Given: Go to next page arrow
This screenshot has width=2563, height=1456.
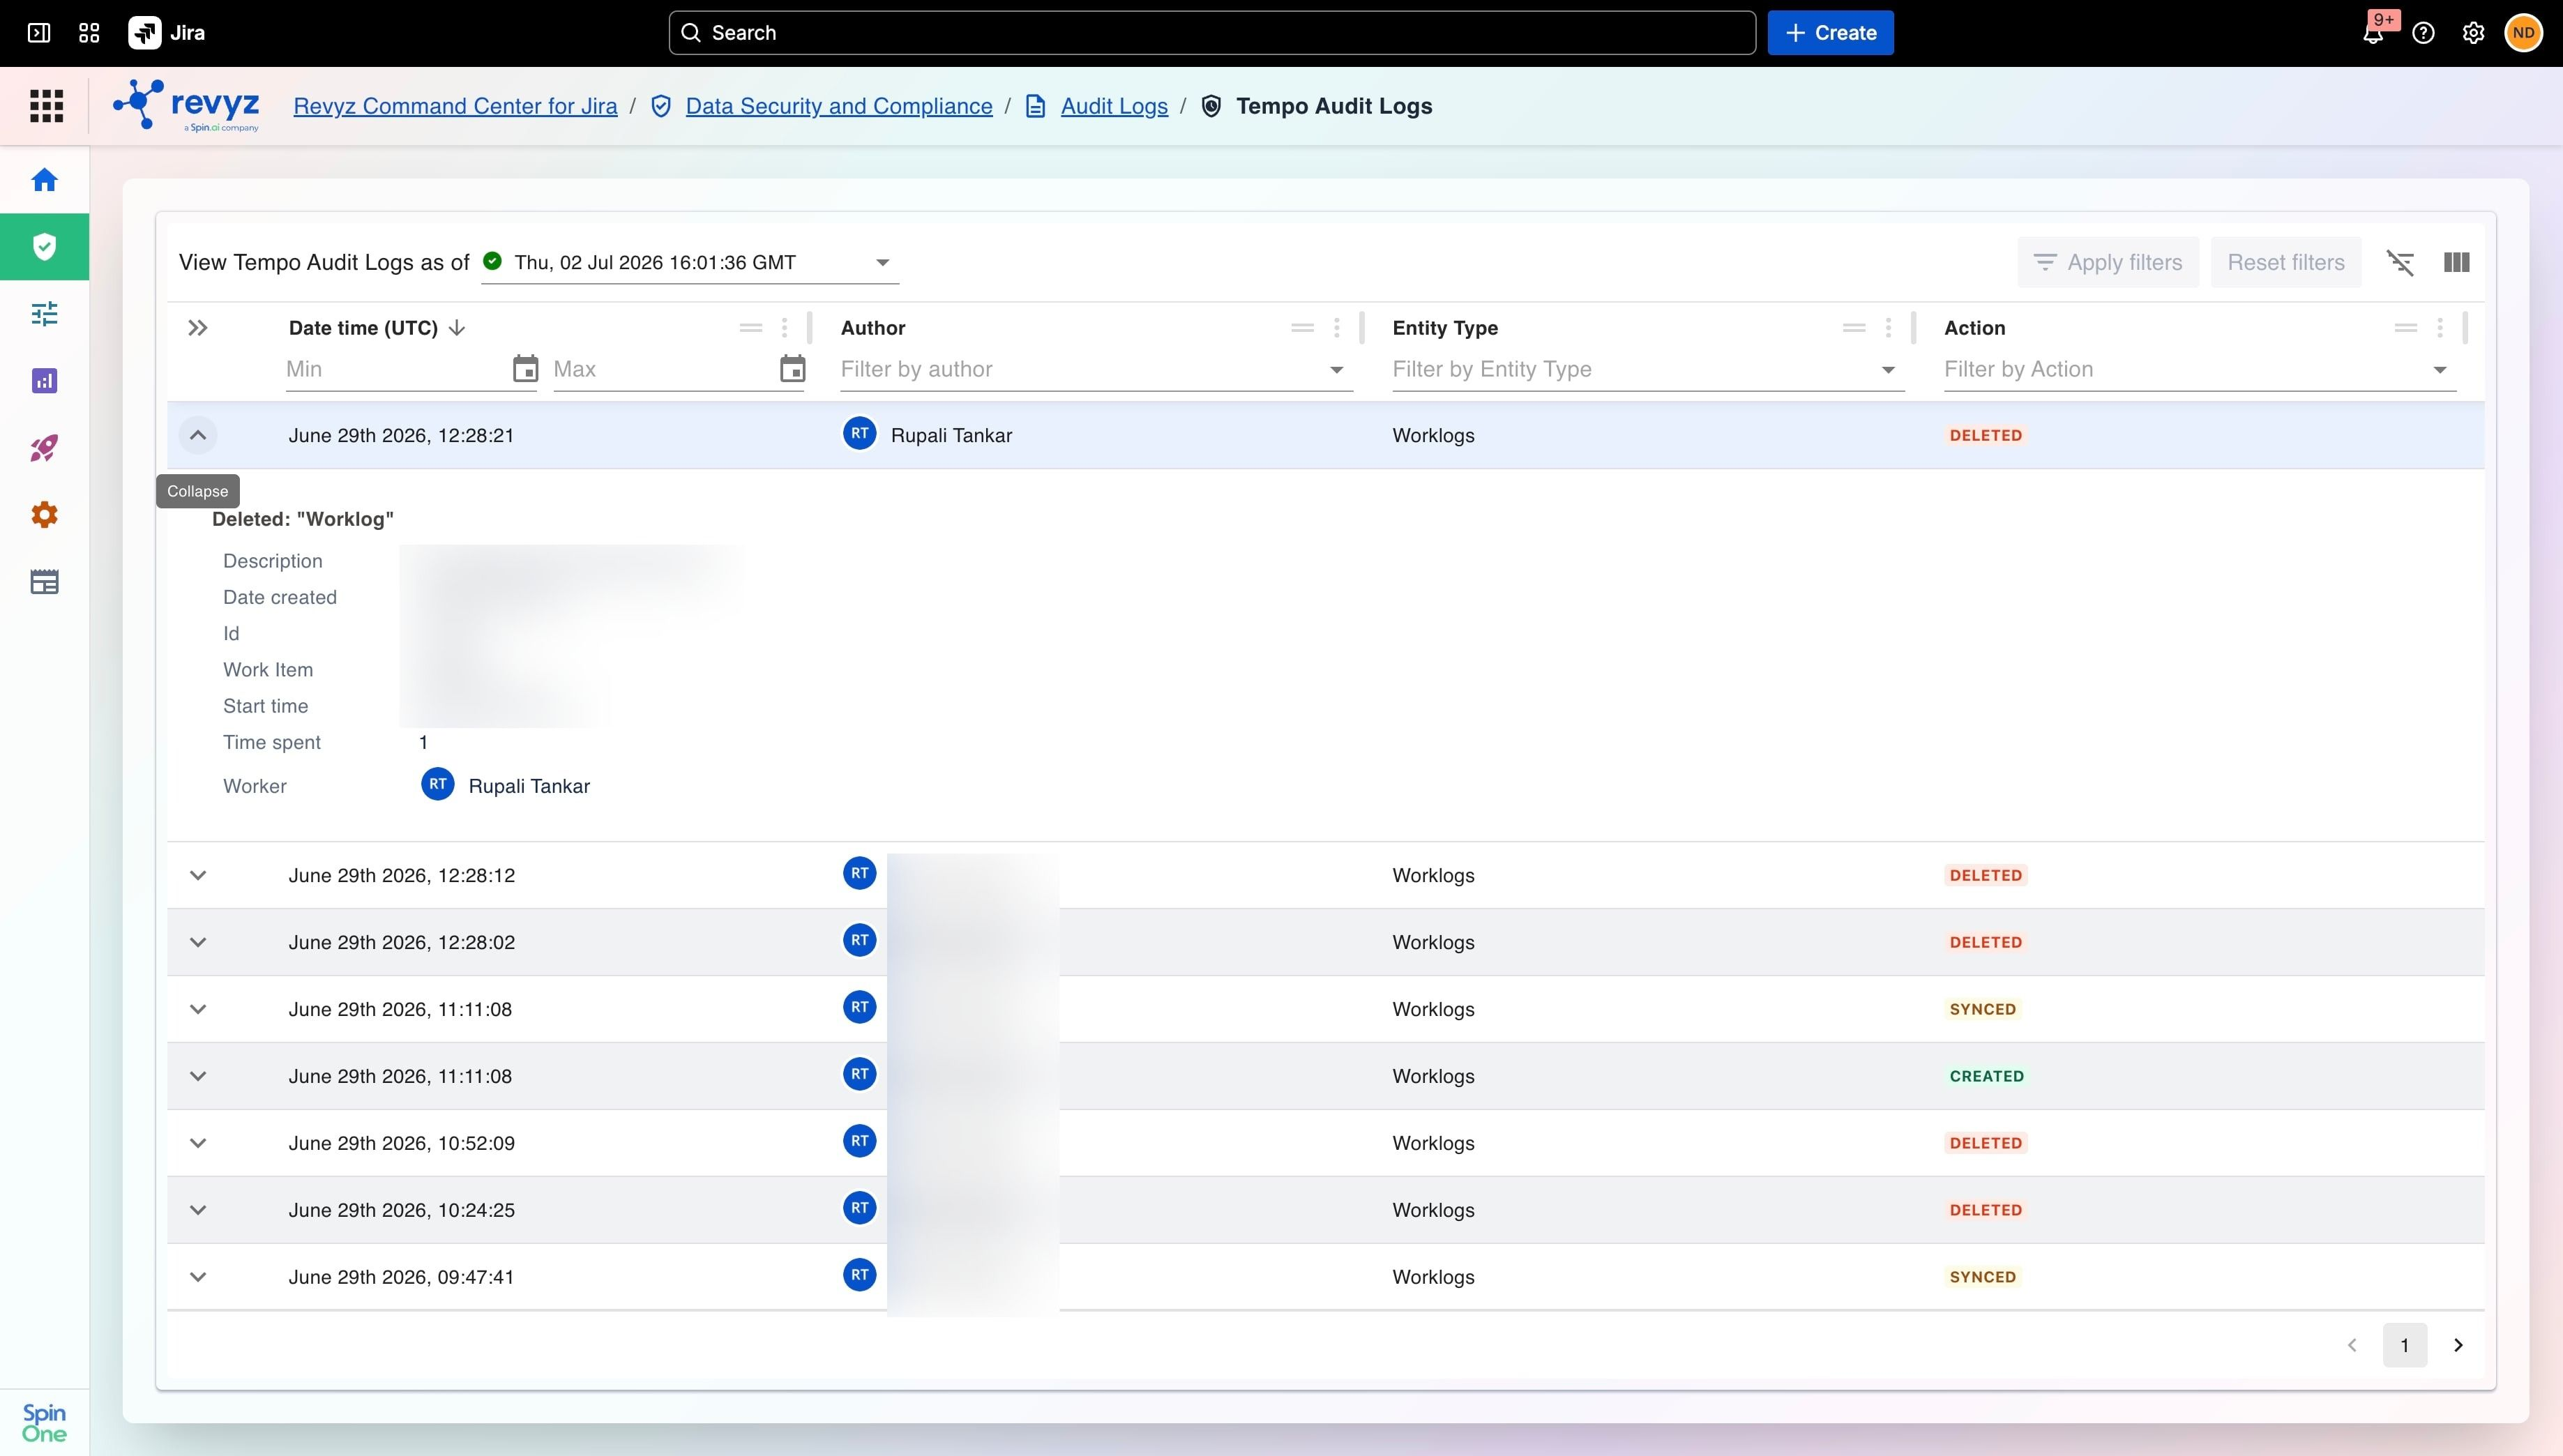Looking at the screenshot, I should pyautogui.click(x=2458, y=1345).
